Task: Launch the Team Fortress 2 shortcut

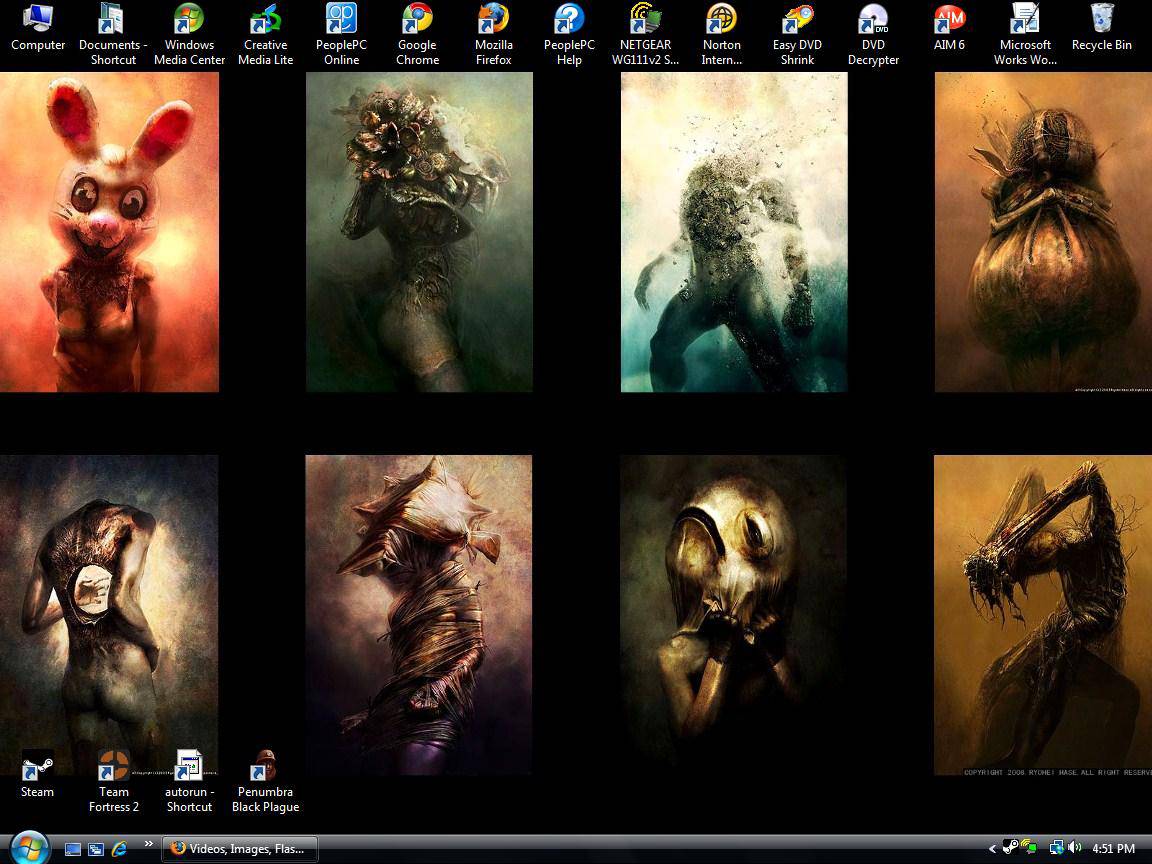Action: pyautogui.click(x=114, y=767)
